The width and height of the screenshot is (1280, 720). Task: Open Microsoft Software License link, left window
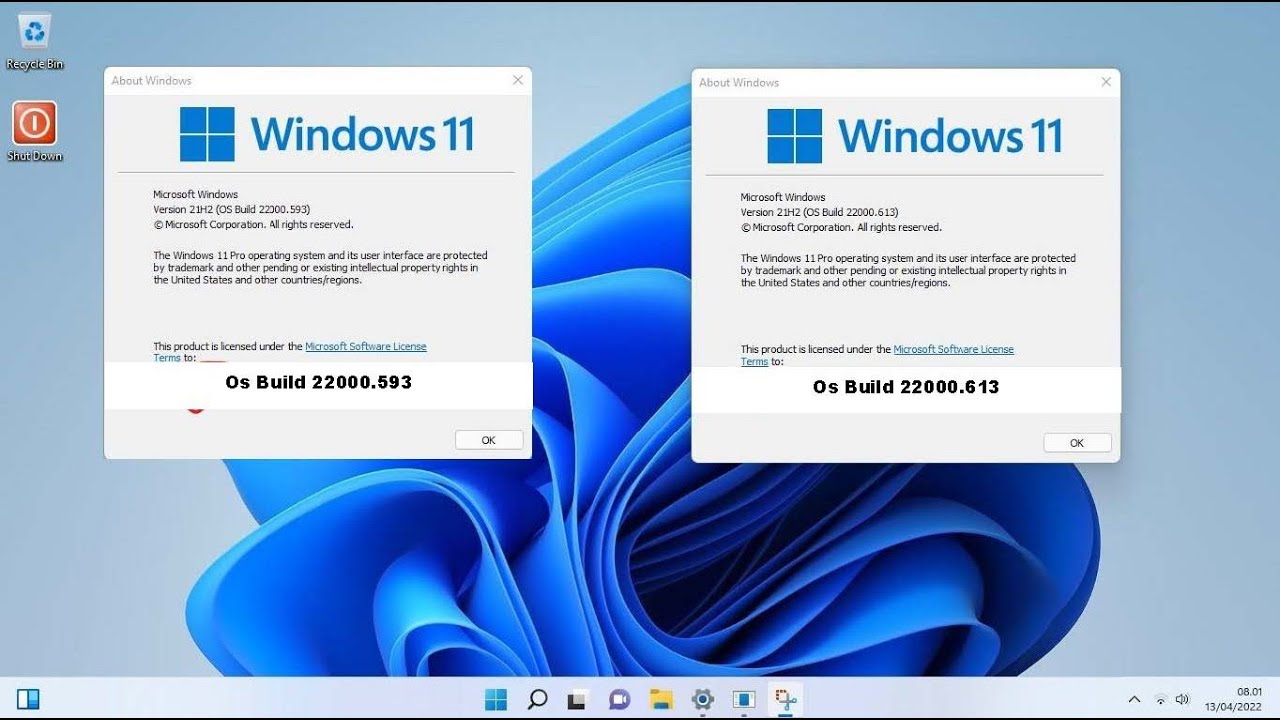[366, 346]
